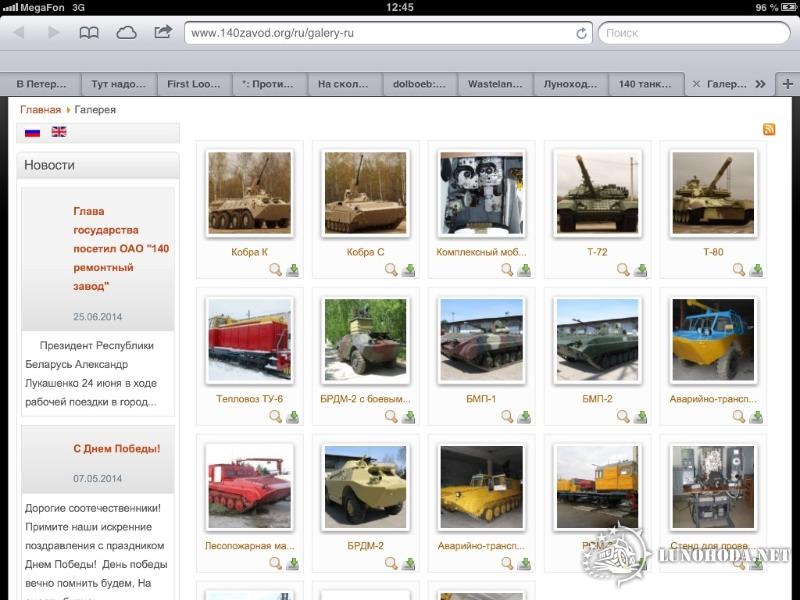
Task: Close the Галер... tab
Action: (x=696, y=84)
